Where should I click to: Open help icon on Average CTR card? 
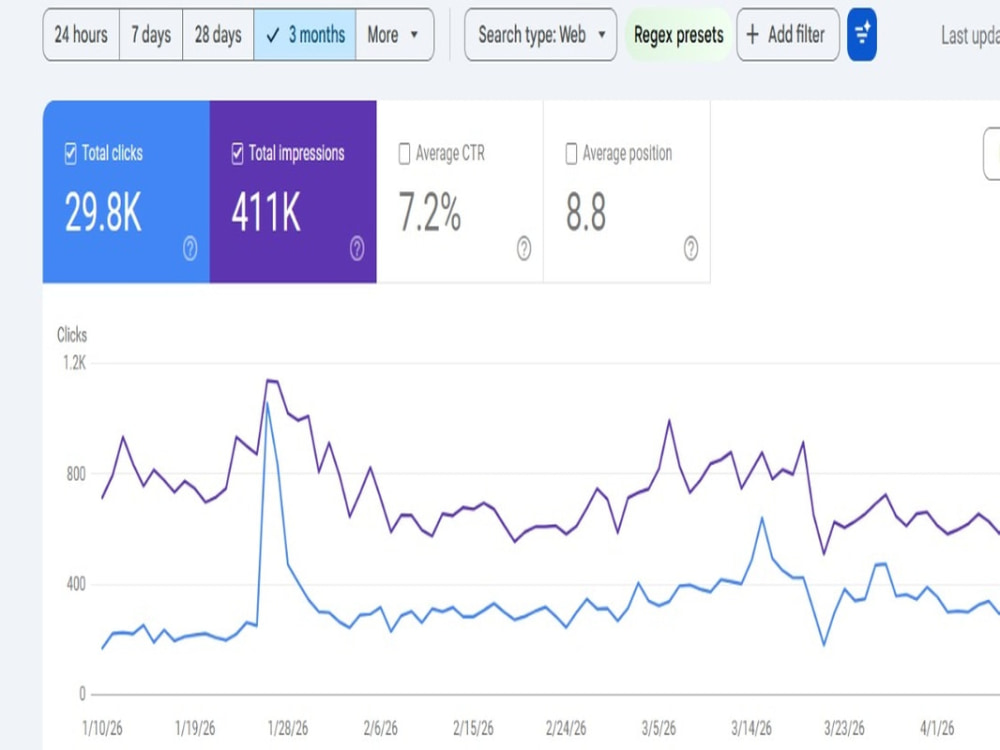pyautogui.click(x=524, y=248)
